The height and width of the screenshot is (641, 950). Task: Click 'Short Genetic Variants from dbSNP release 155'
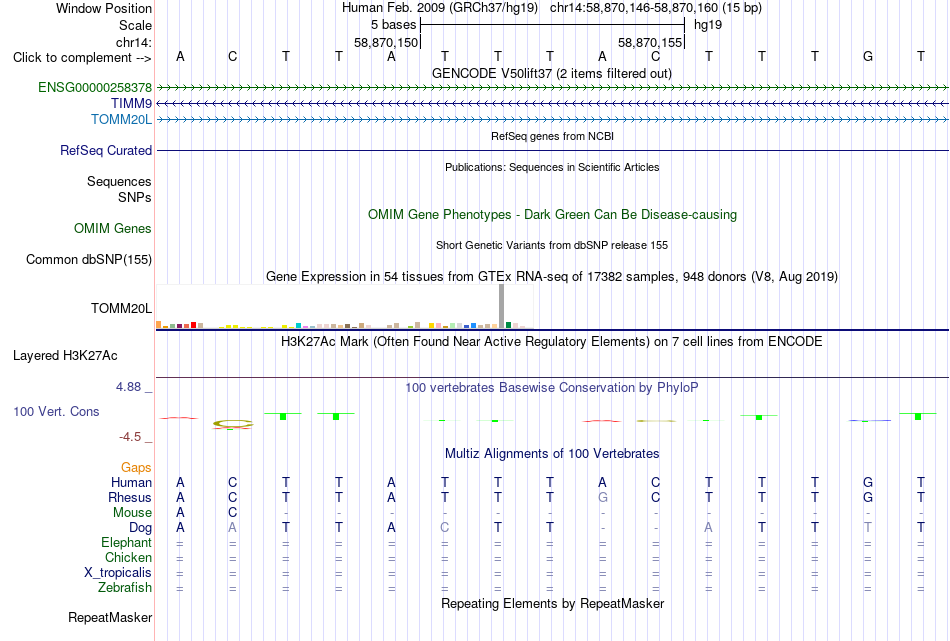(552, 245)
